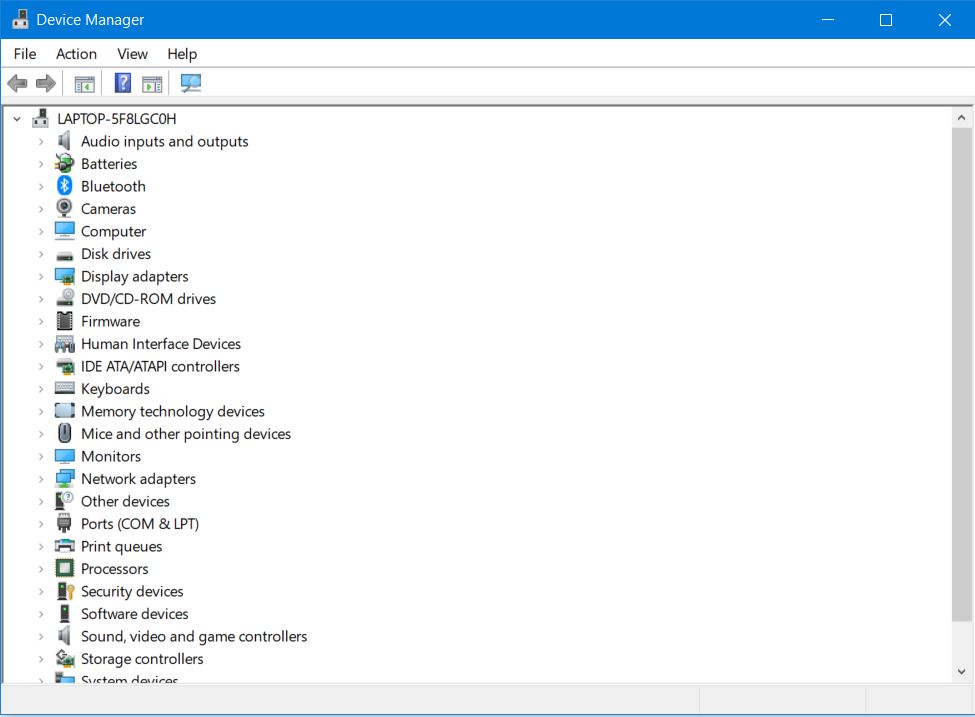This screenshot has width=975, height=717.
Task: Click the Show/Hide Console Tree toolbar icon
Action: (x=85, y=83)
